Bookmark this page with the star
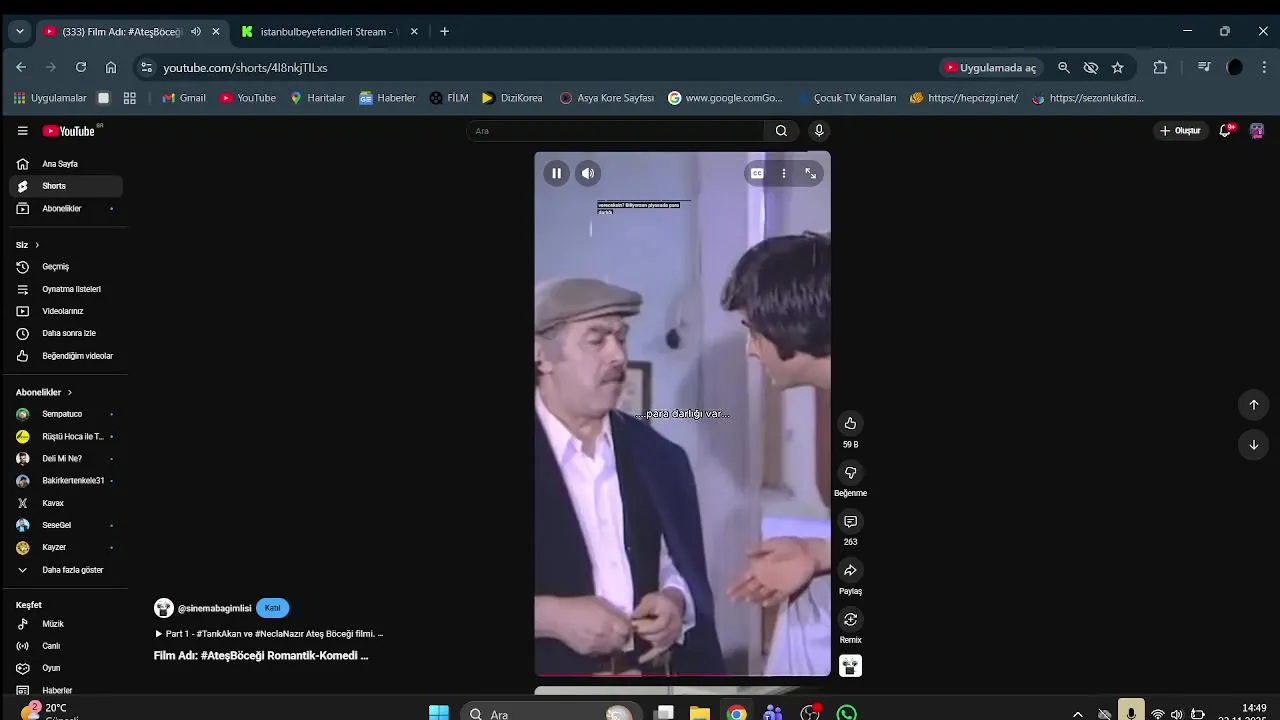The width and height of the screenshot is (1280, 720). click(x=1118, y=67)
